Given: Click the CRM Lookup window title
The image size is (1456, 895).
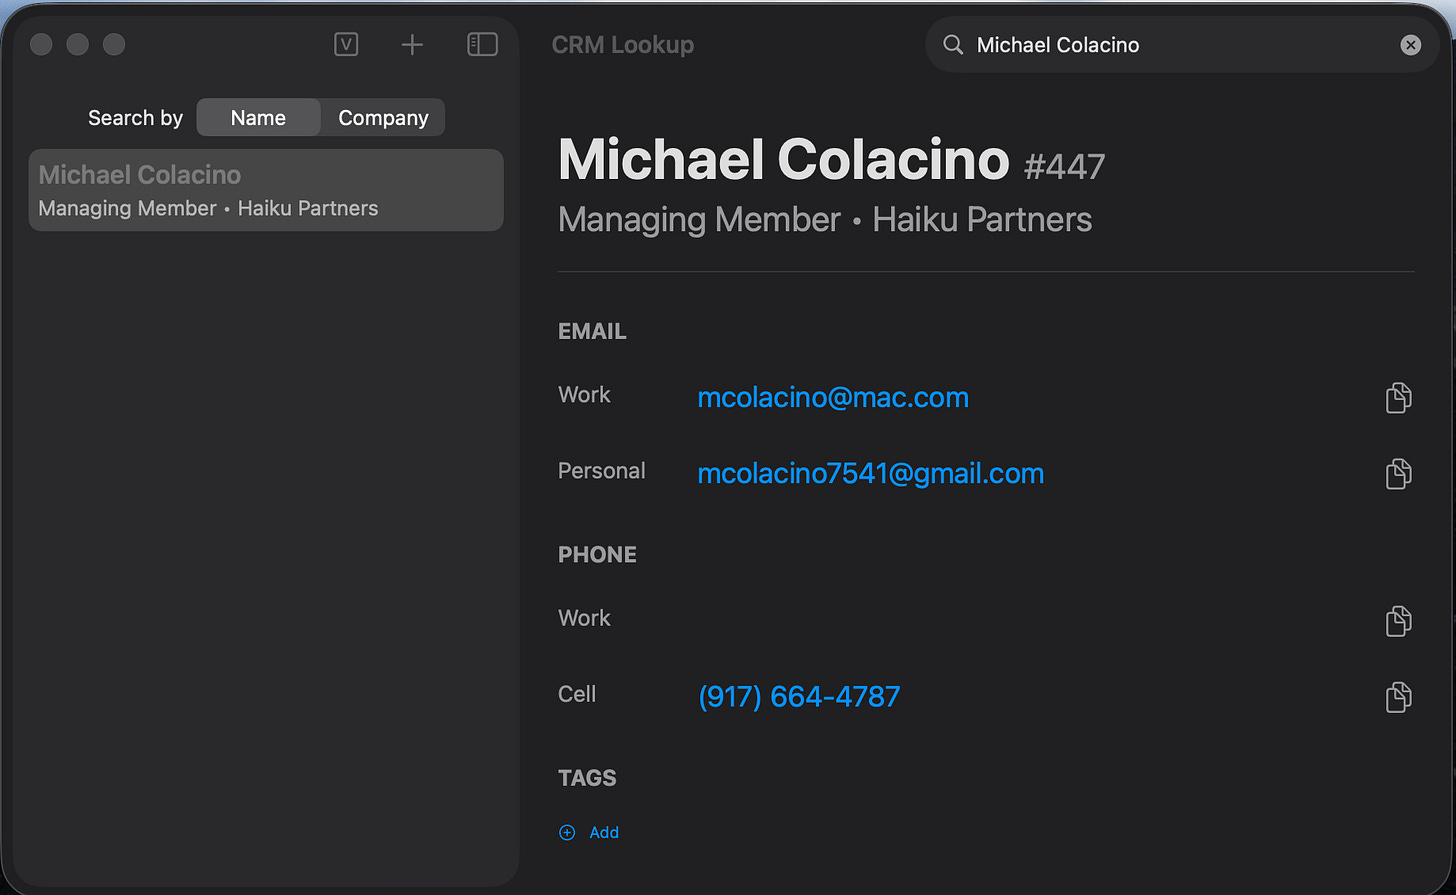Looking at the screenshot, I should click(x=623, y=45).
